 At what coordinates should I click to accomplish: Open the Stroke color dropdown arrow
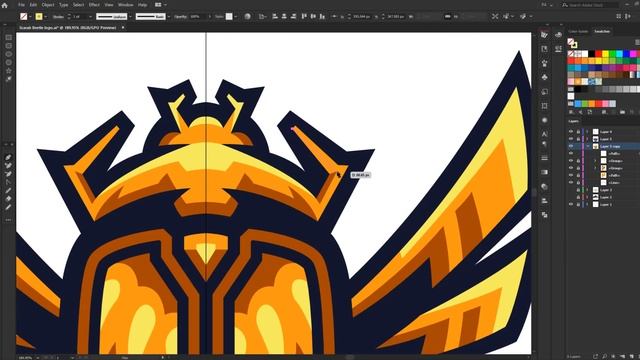(x=45, y=17)
